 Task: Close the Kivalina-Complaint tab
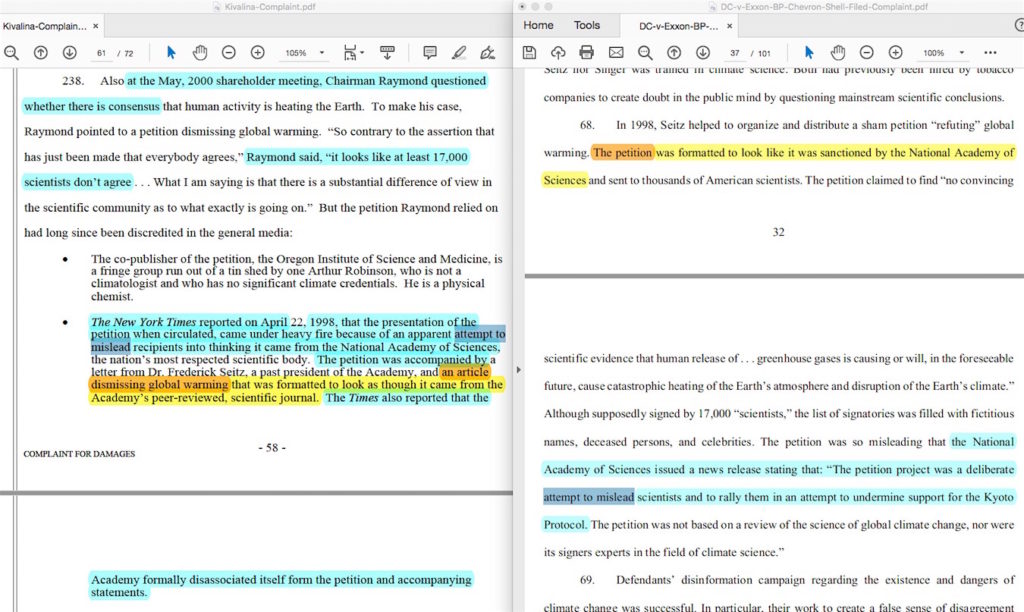coord(95,26)
